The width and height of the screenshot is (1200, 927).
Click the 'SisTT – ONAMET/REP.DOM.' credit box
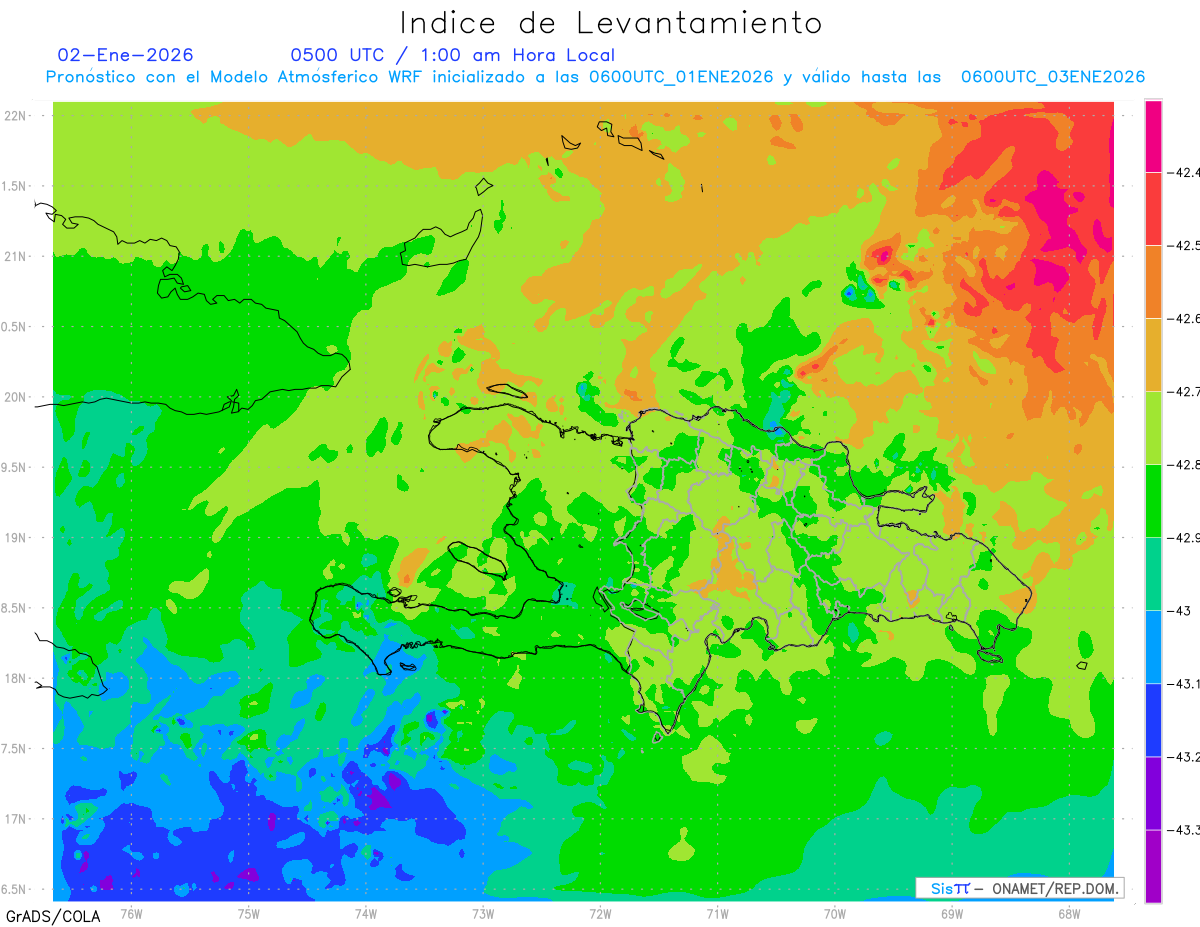click(1020, 888)
